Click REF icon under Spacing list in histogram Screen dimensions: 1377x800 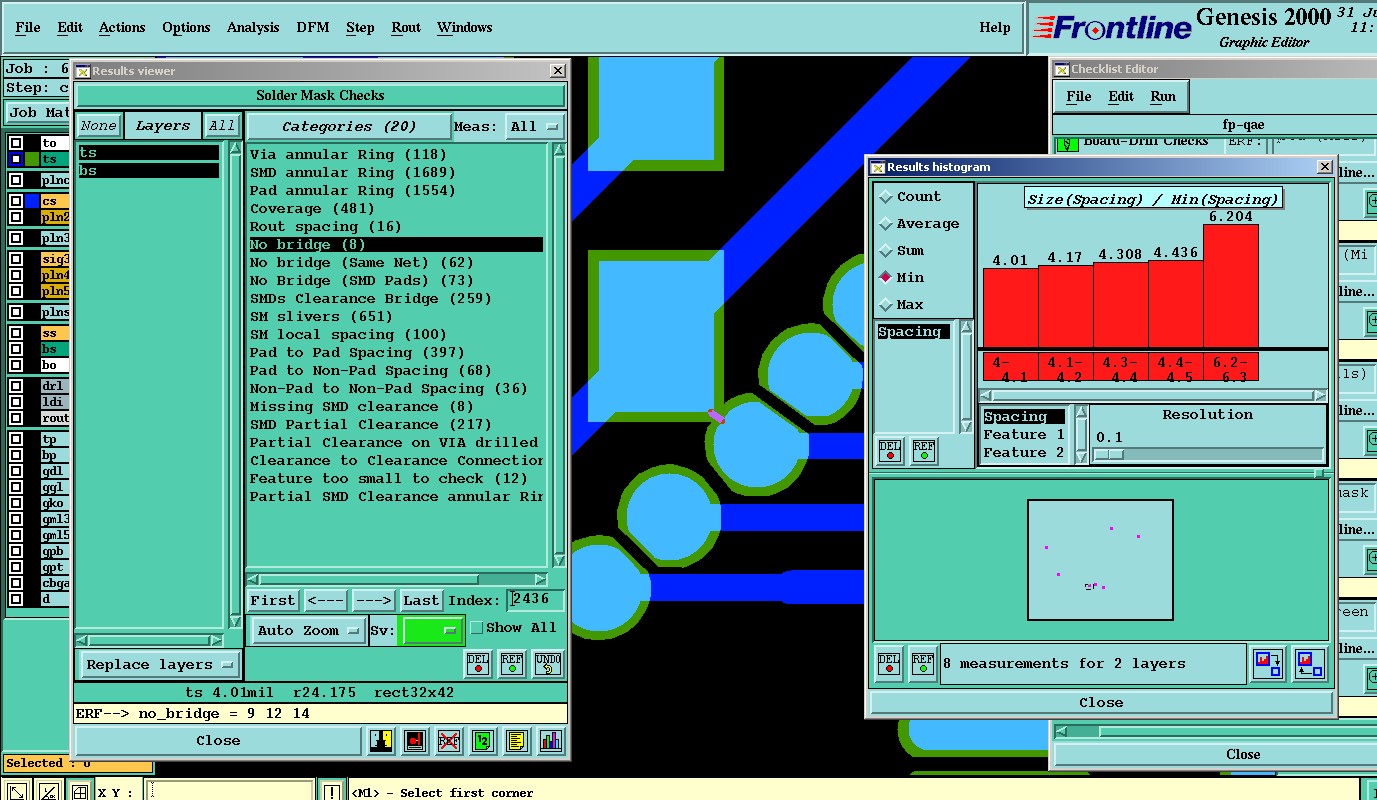coord(924,451)
